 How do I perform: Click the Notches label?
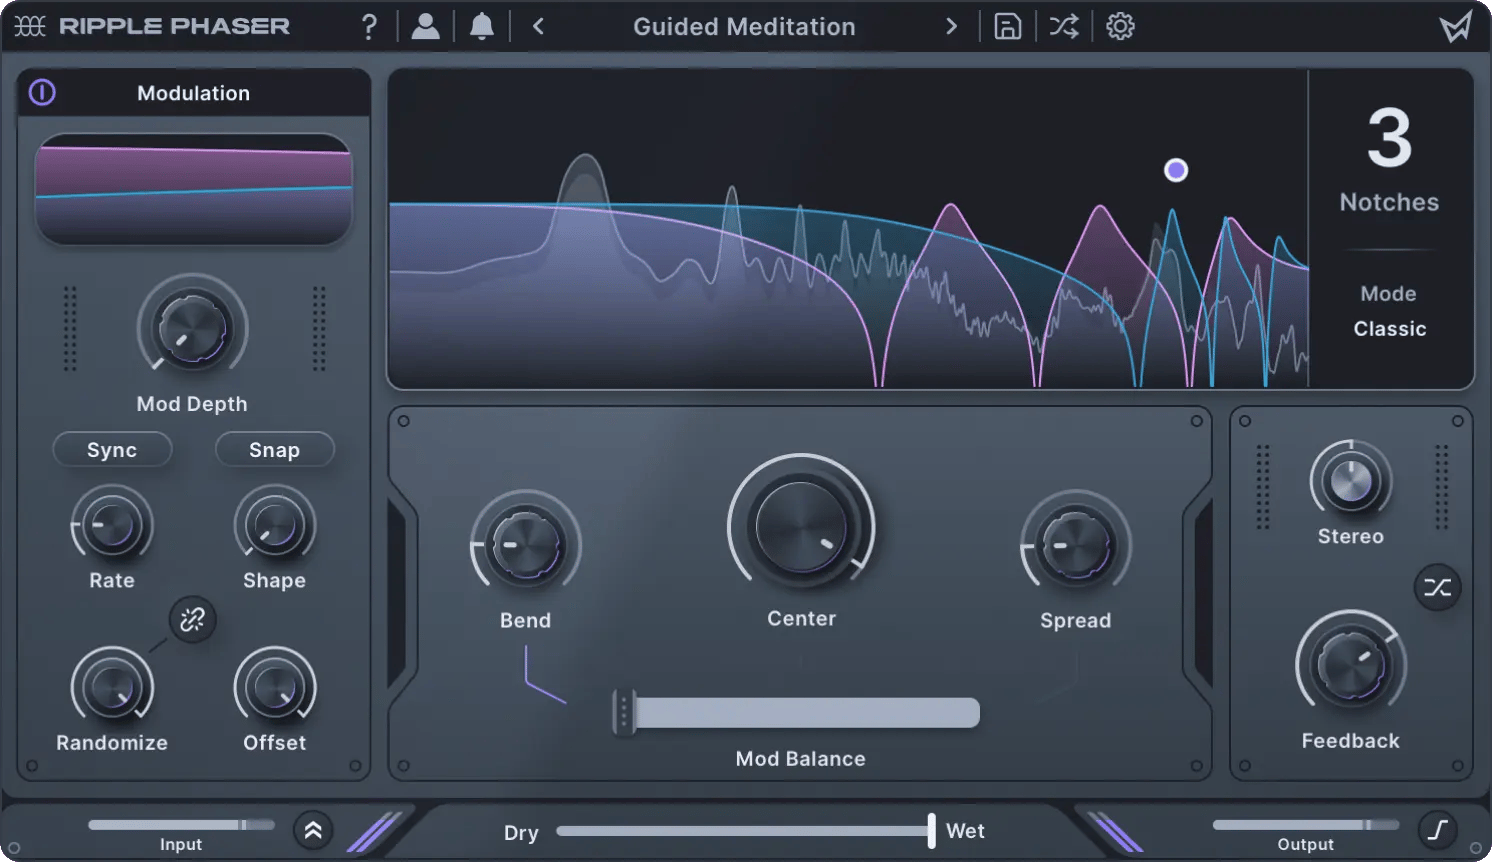pos(1389,202)
